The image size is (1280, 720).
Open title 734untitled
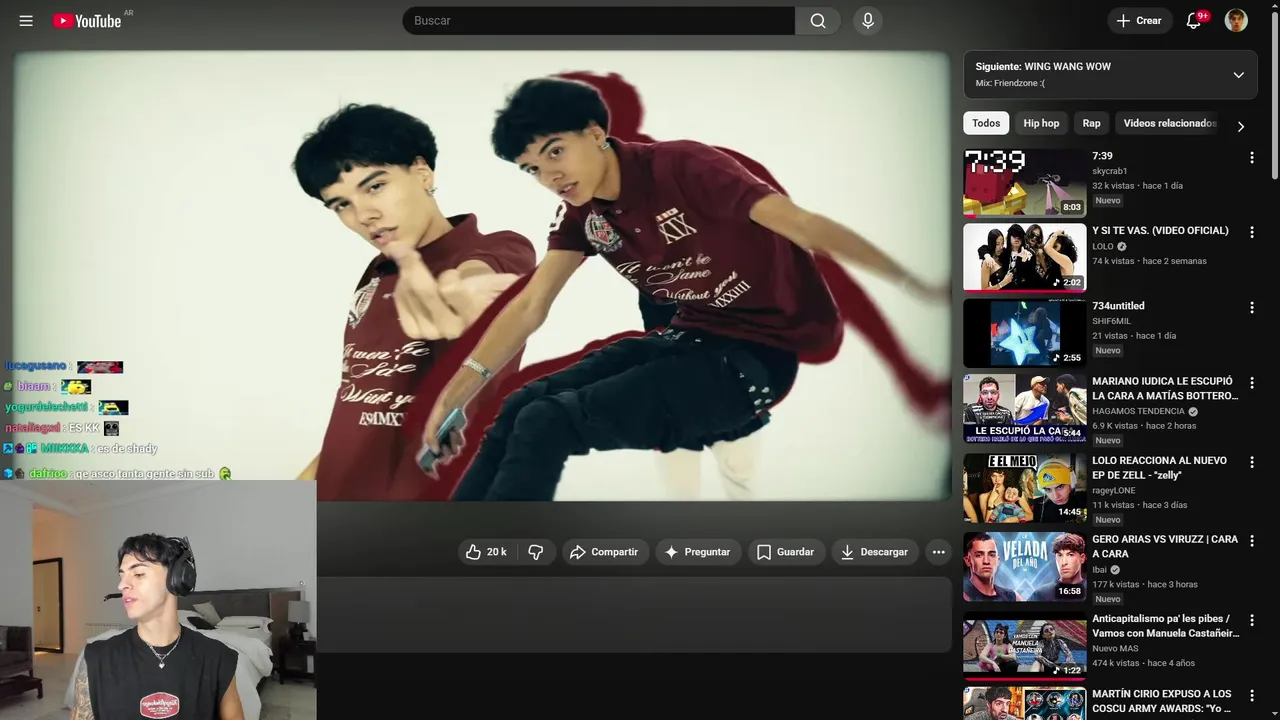(1118, 306)
